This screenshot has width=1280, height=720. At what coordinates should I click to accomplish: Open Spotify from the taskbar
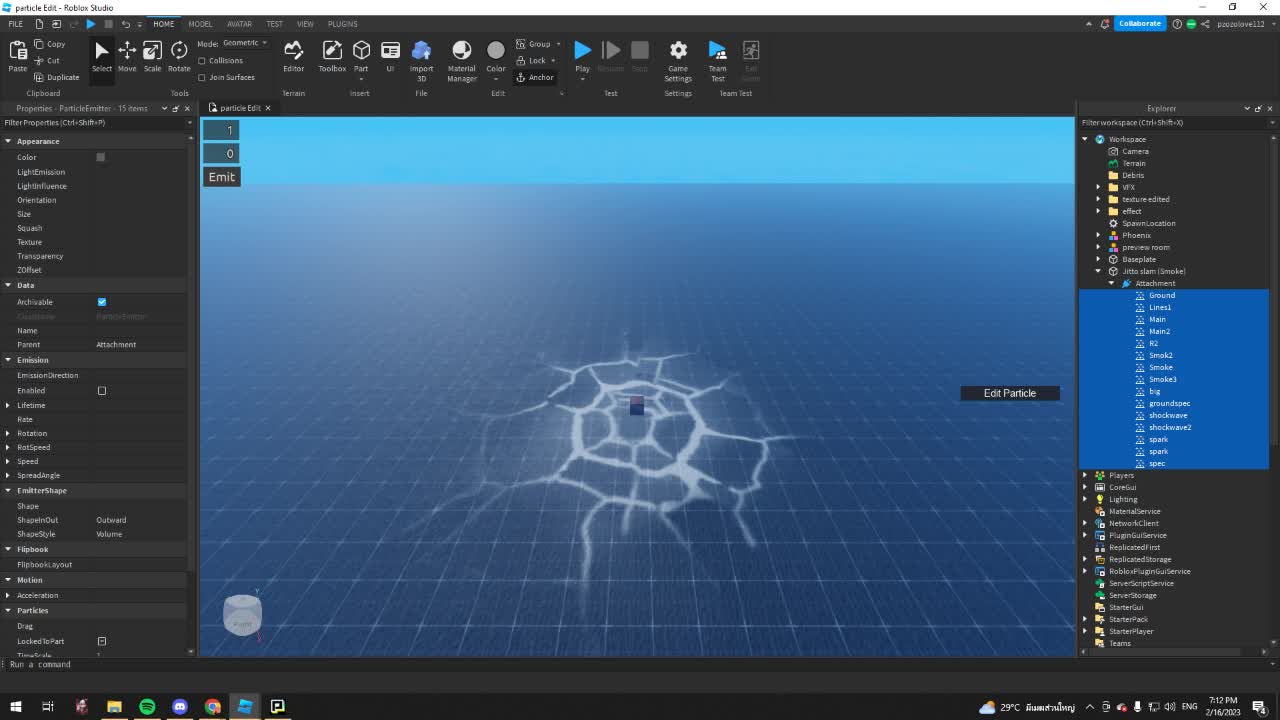pos(147,706)
